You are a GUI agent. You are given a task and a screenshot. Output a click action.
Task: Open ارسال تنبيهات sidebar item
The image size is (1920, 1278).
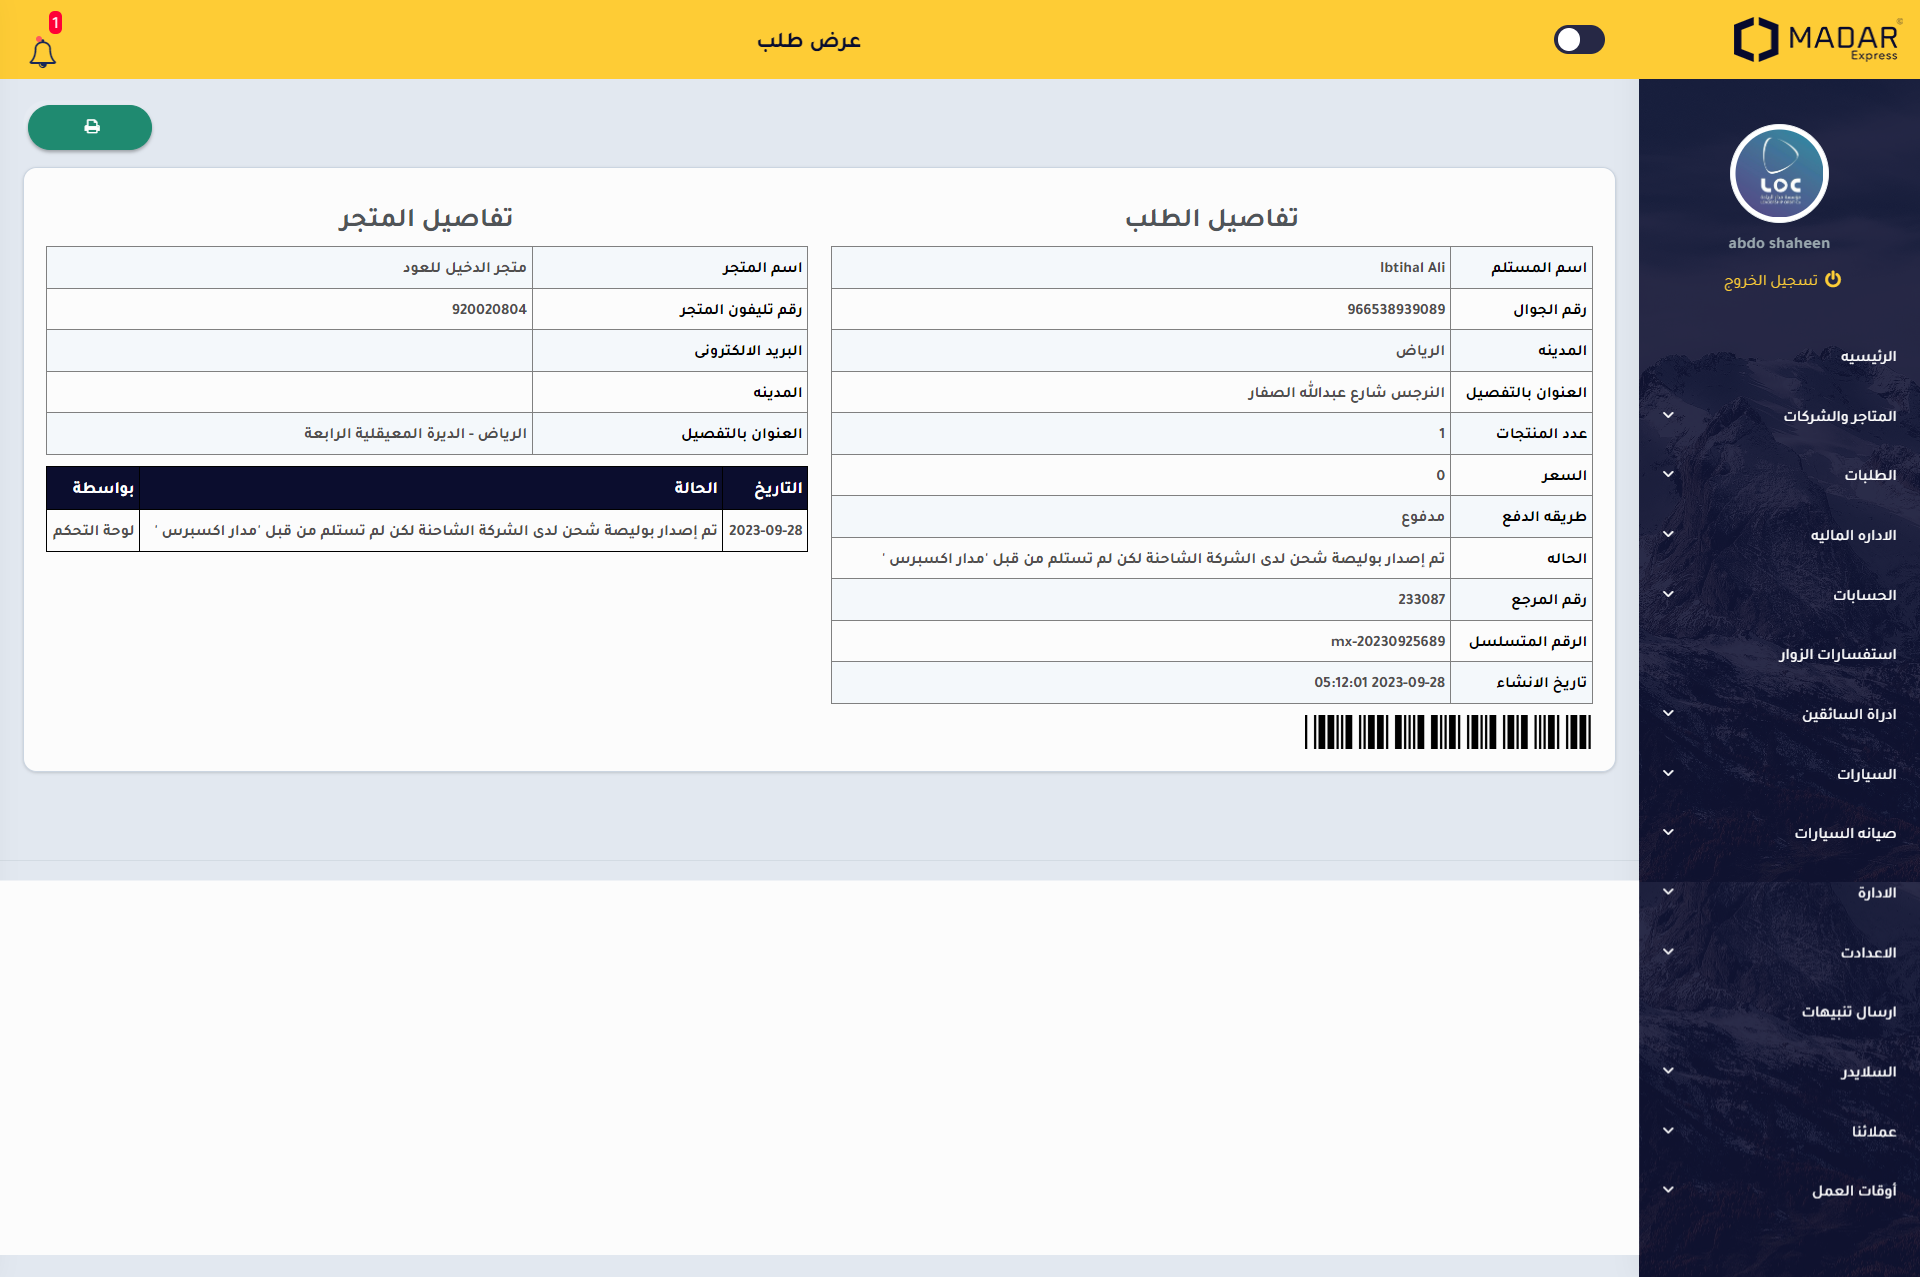pyautogui.click(x=1848, y=1011)
